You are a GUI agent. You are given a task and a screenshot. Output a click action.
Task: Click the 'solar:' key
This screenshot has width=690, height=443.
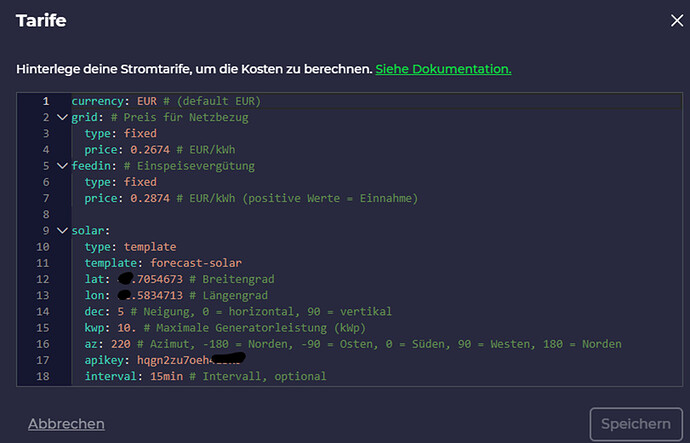(x=91, y=231)
